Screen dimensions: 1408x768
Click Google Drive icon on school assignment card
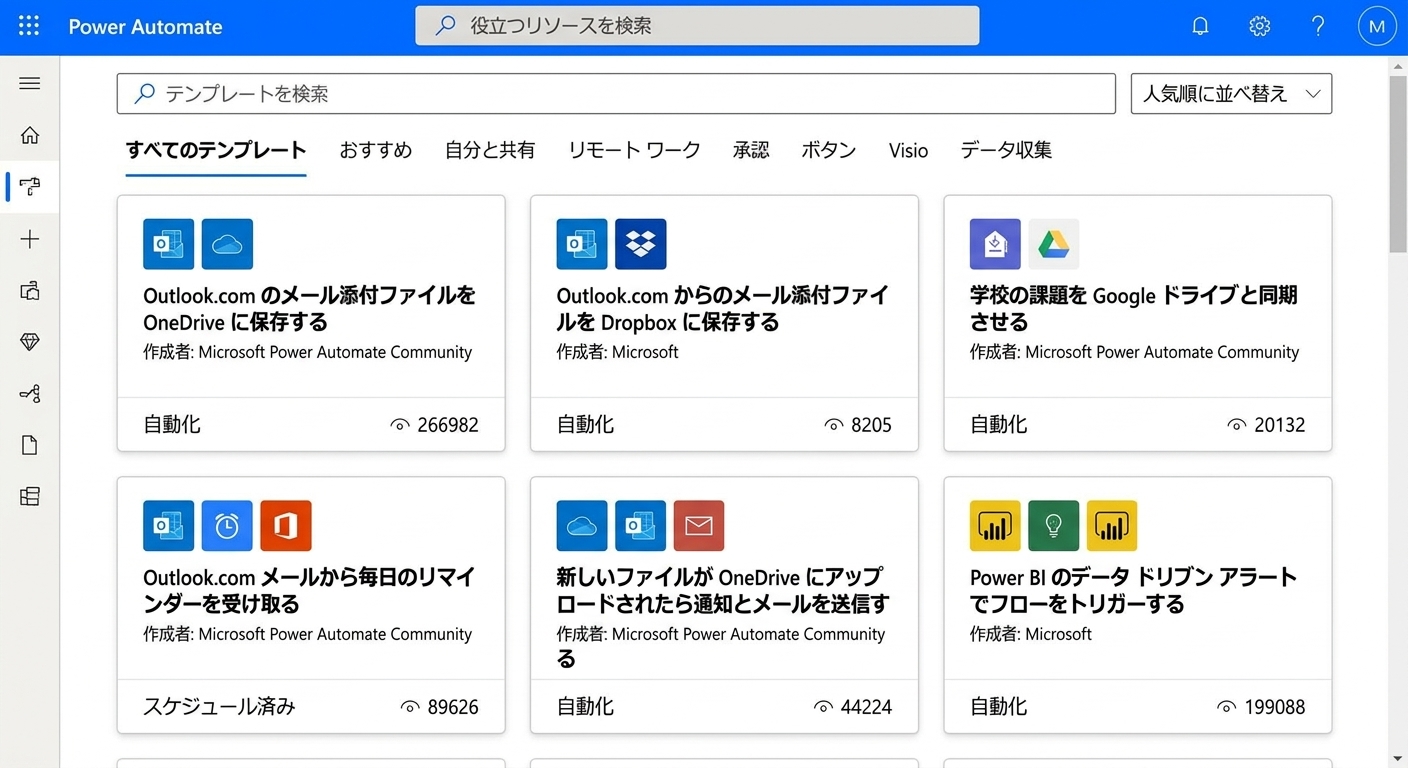(1053, 244)
